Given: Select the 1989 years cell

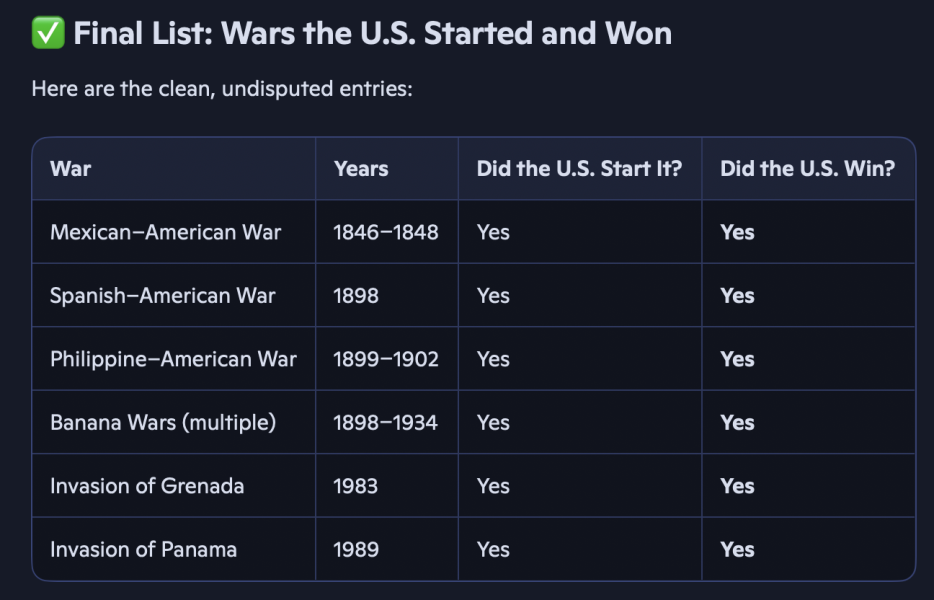Looking at the screenshot, I should (356, 549).
